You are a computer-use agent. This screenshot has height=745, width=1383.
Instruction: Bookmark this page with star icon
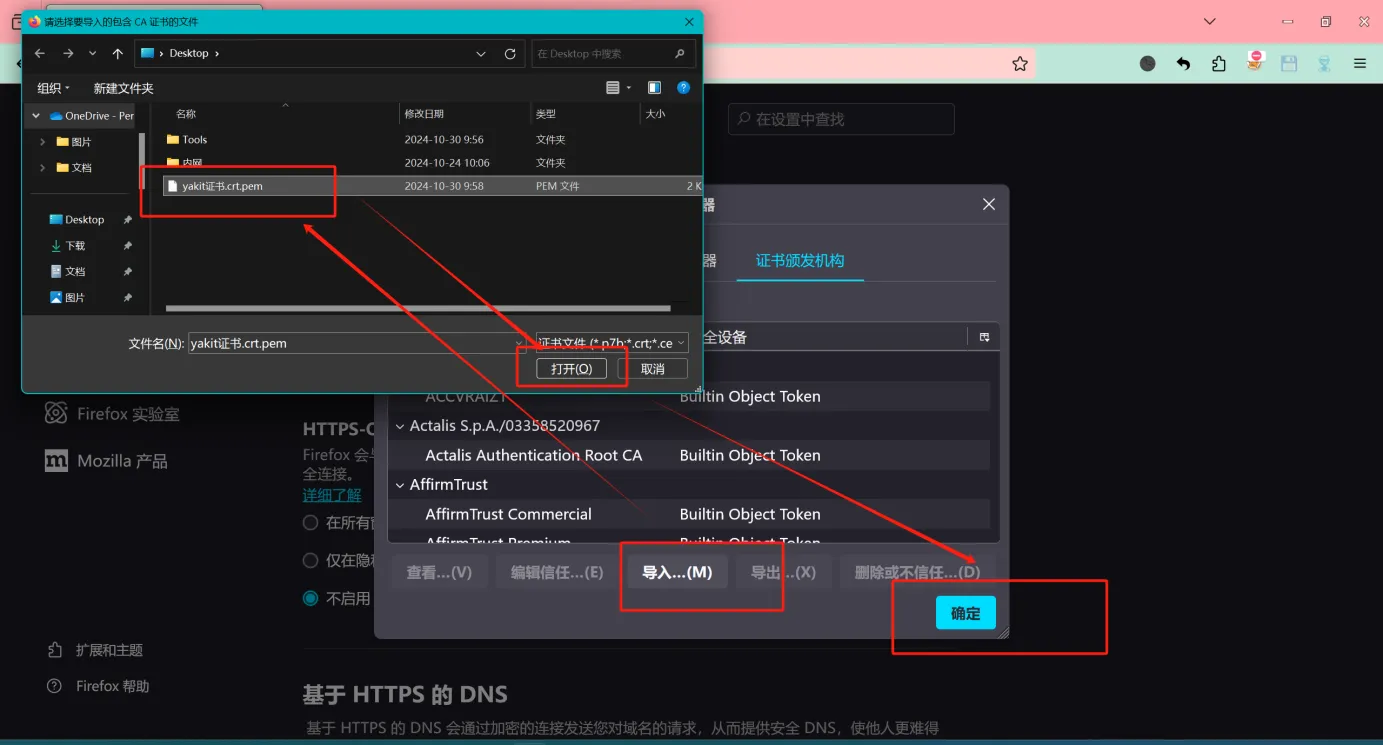pos(1020,63)
